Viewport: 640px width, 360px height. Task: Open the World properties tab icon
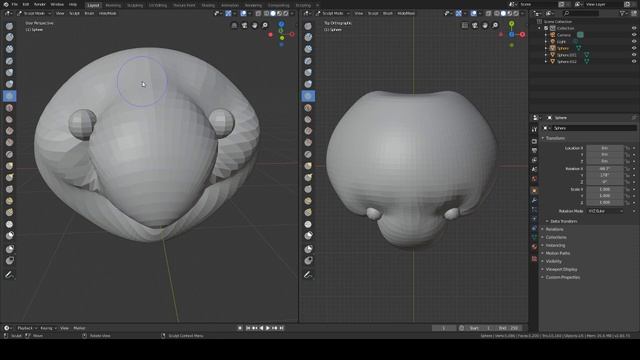pos(534,179)
